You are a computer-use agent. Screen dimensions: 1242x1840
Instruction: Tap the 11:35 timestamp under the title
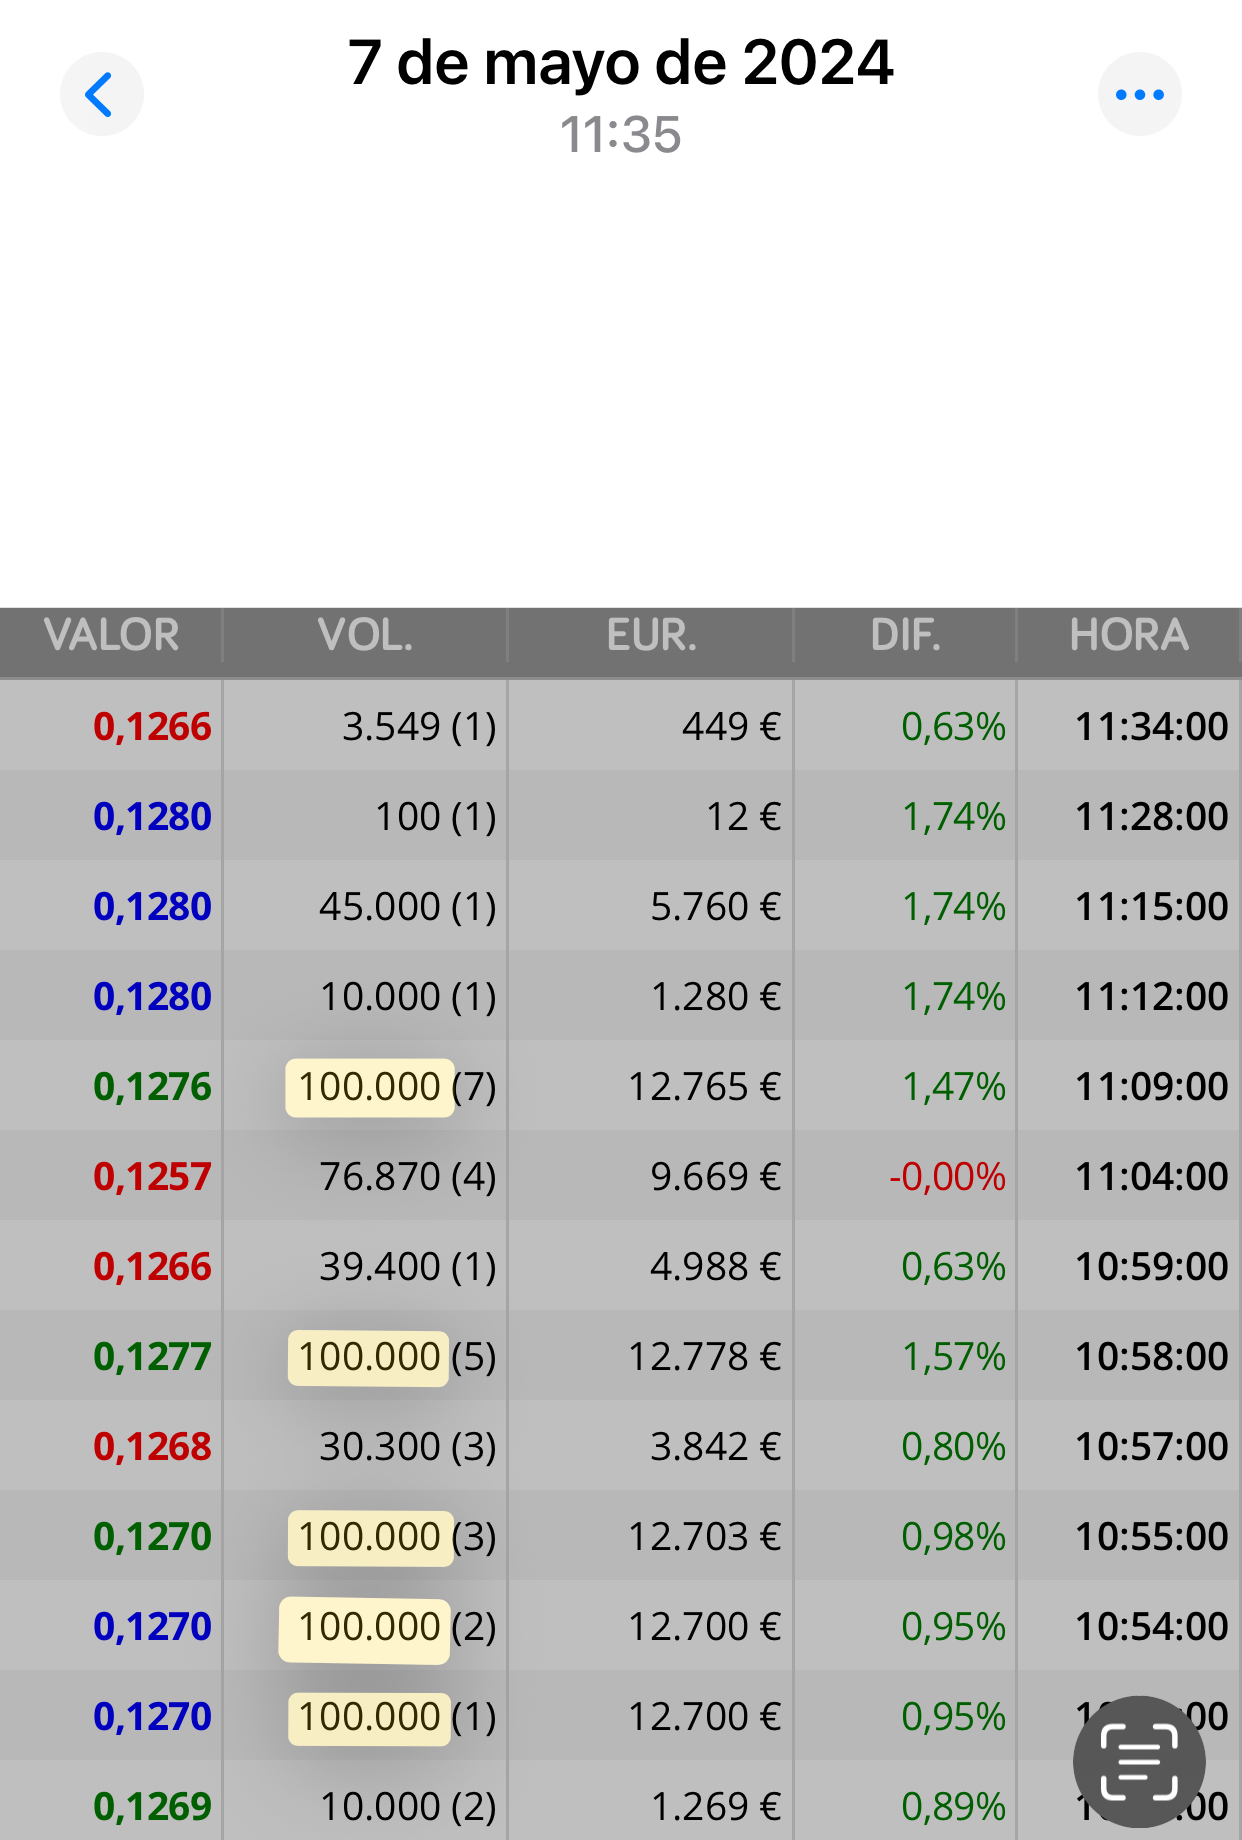pos(620,135)
